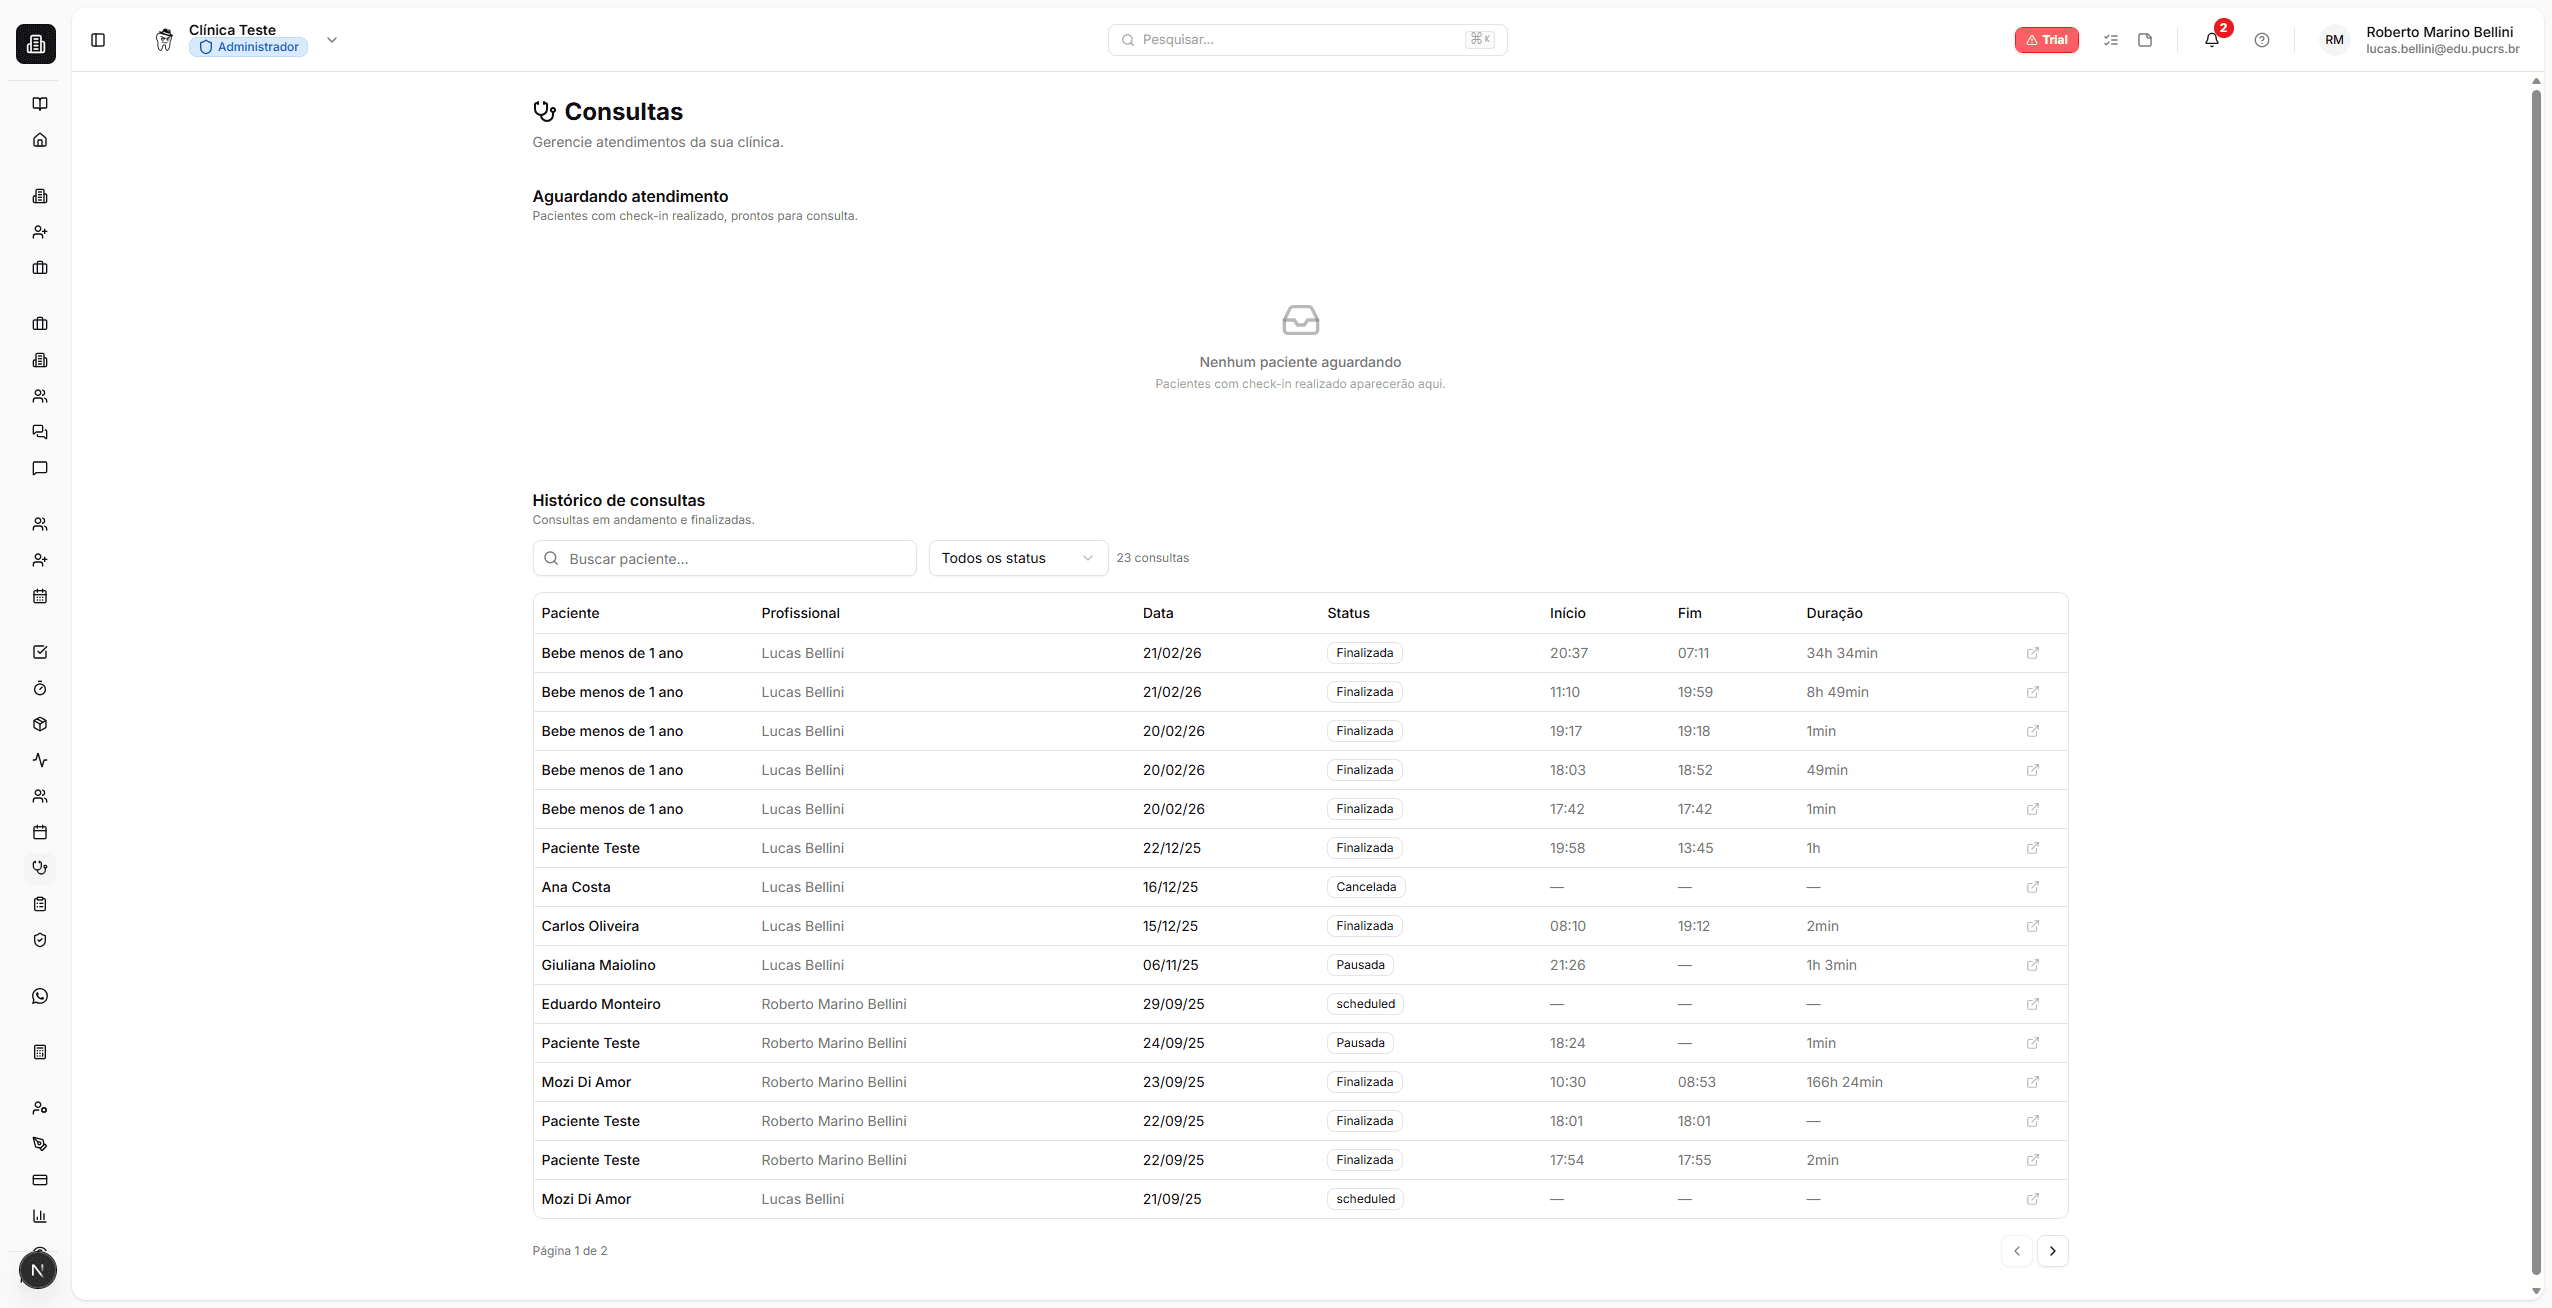The height and width of the screenshot is (1308, 2552).
Task: Open the notifications bell with badge 2
Action: click(2212, 40)
